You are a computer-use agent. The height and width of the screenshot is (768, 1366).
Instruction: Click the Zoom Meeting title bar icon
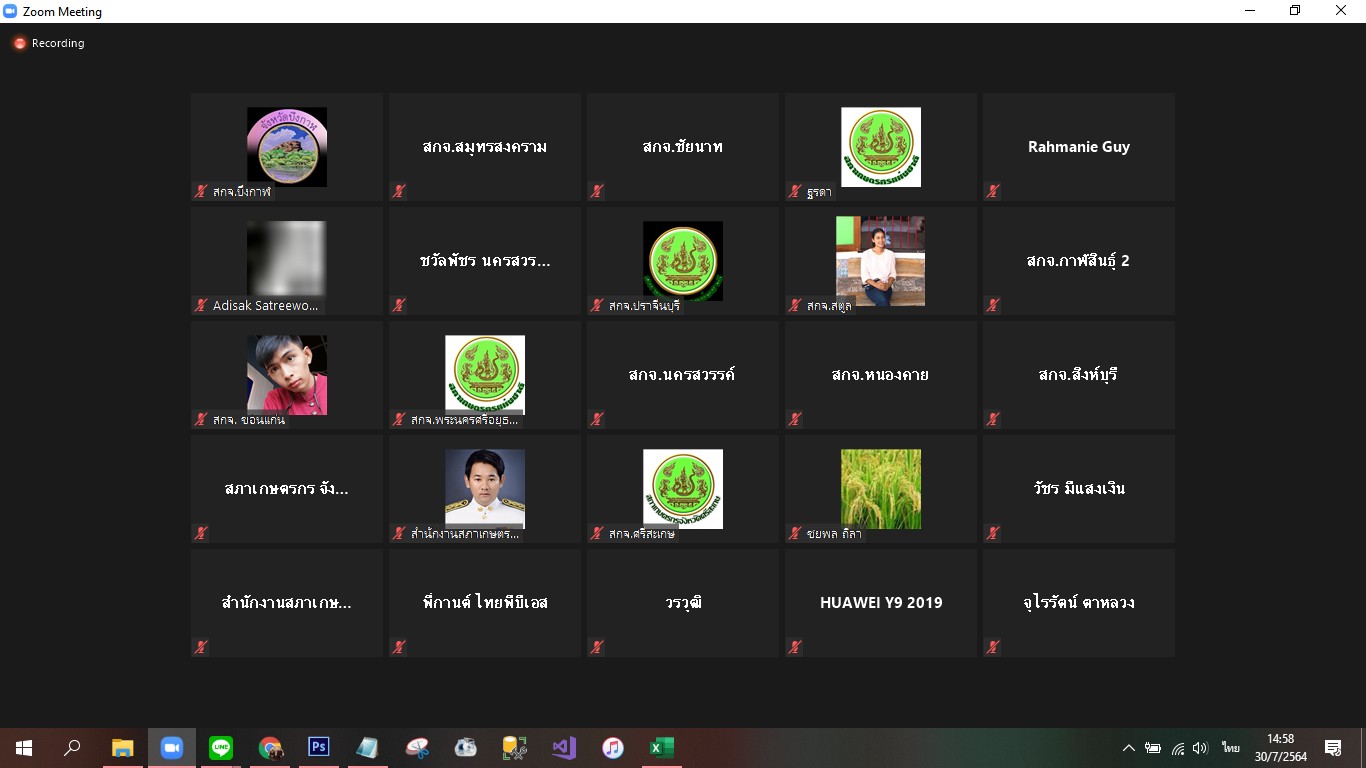pos(11,11)
